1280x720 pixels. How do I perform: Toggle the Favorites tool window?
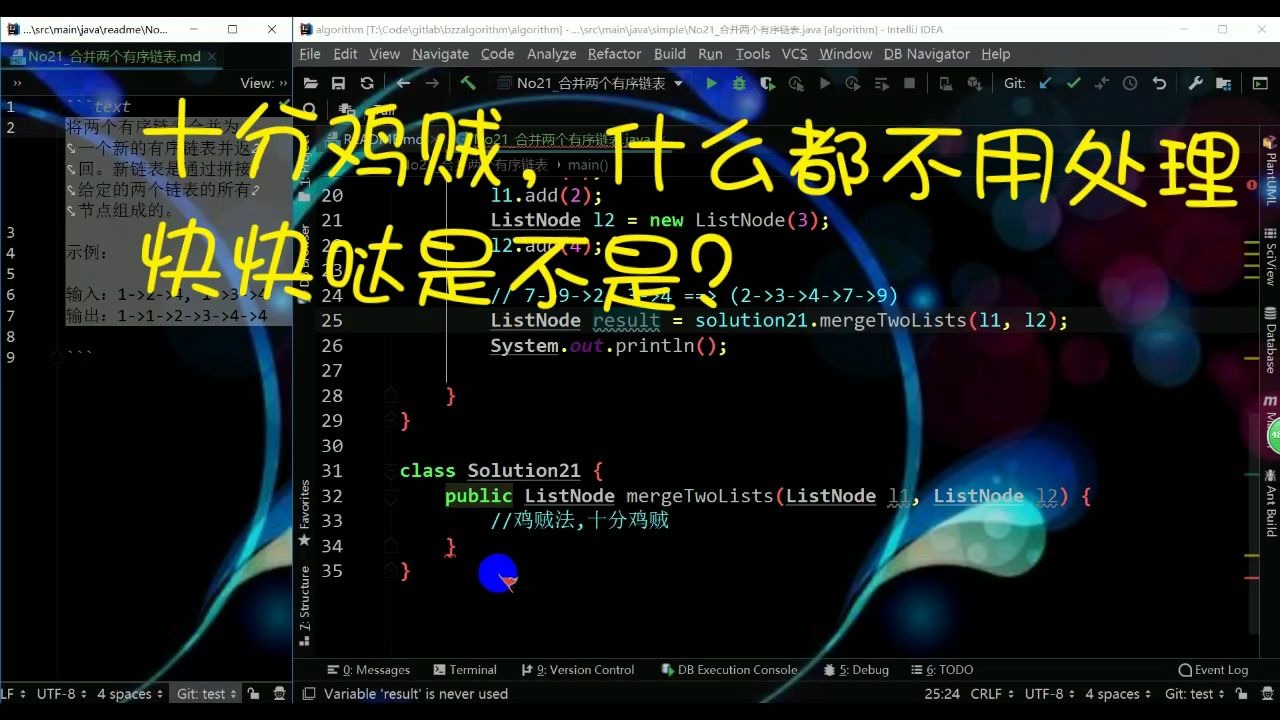click(x=305, y=508)
